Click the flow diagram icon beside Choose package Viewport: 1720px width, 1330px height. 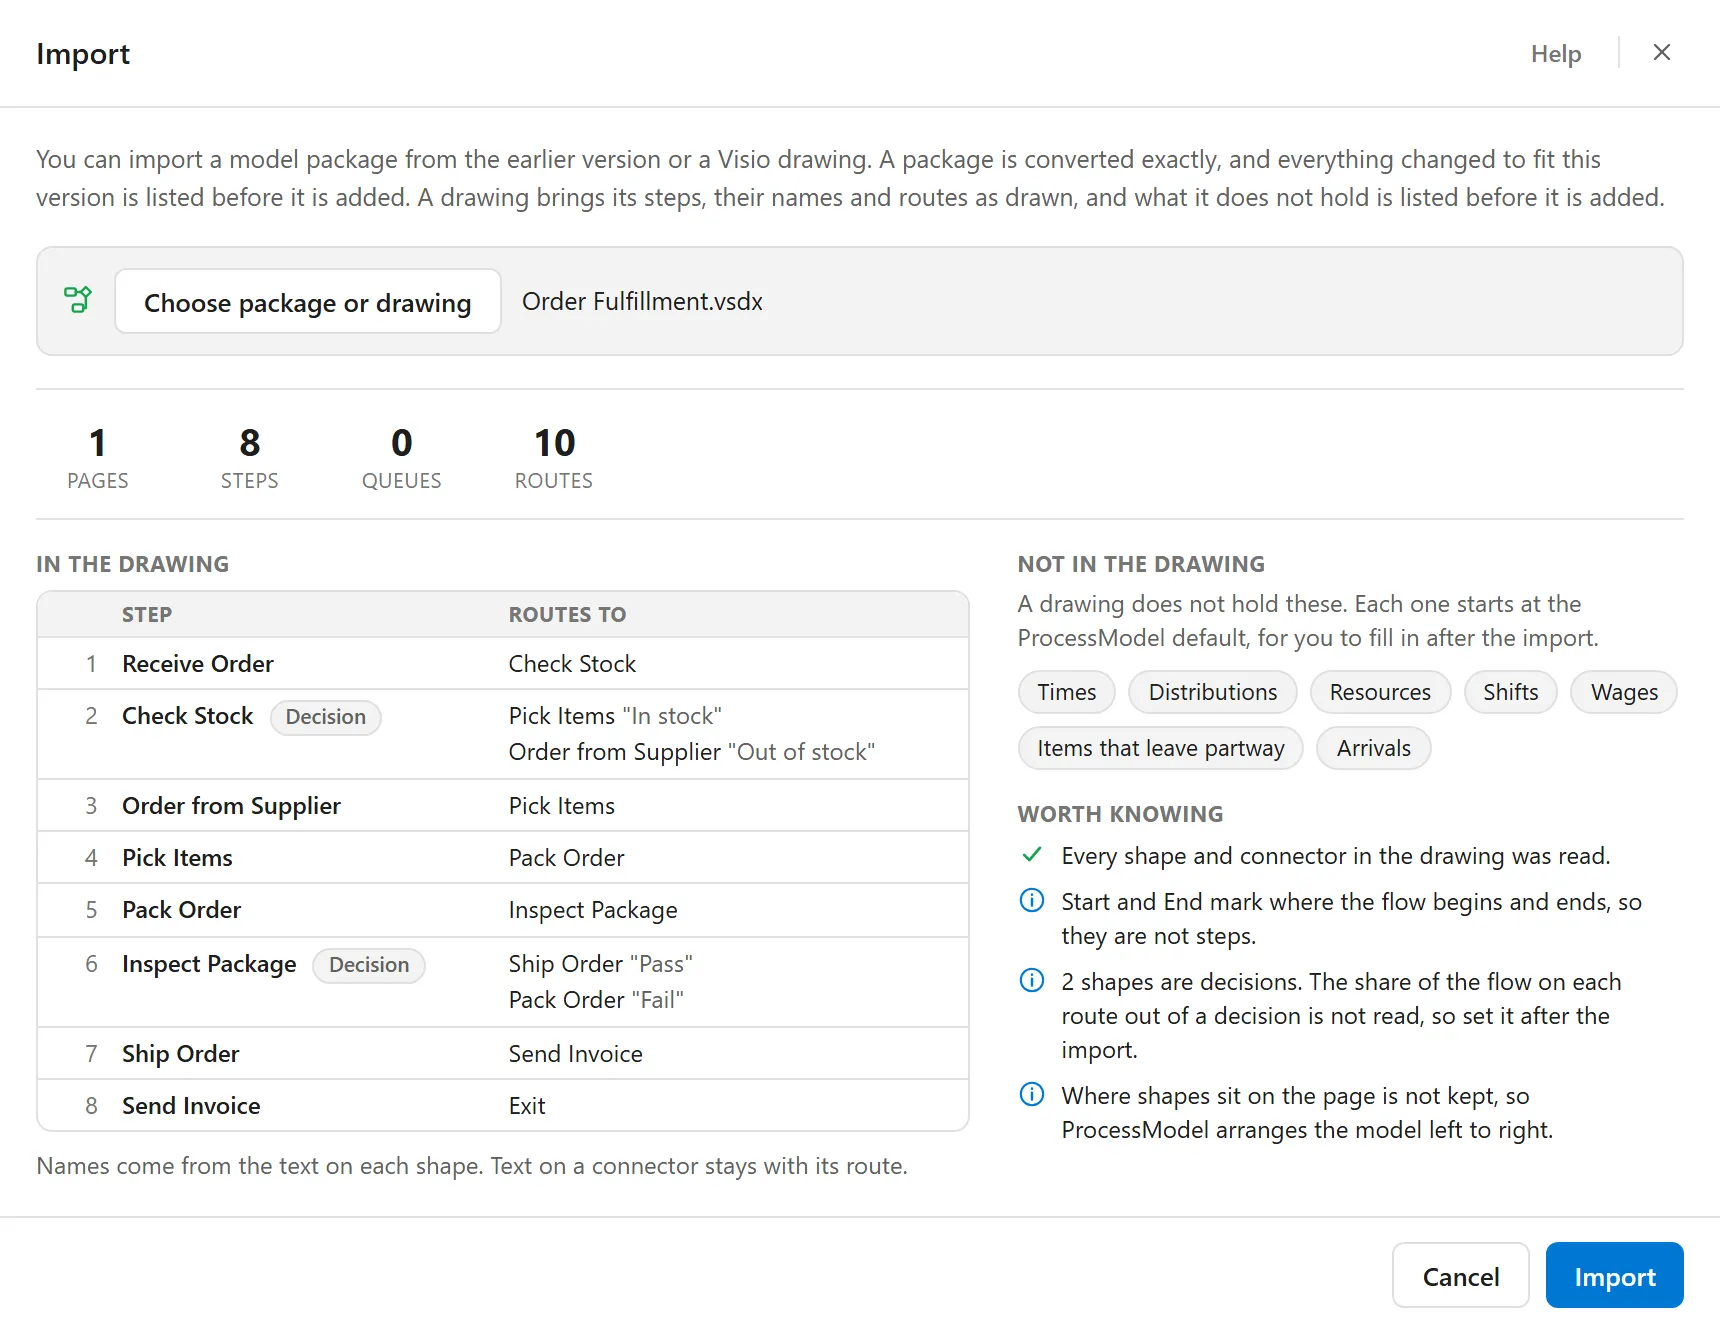(x=78, y=300)
